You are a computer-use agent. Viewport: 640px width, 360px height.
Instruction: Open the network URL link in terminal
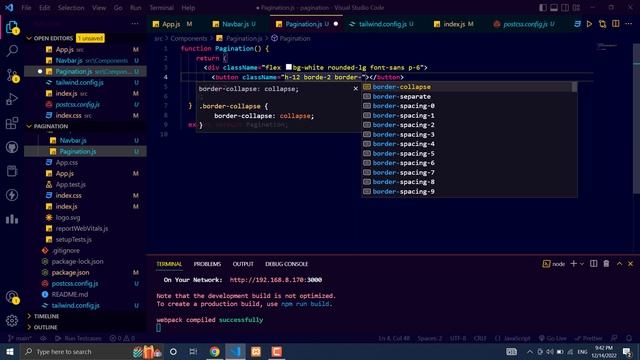(276, 280)
